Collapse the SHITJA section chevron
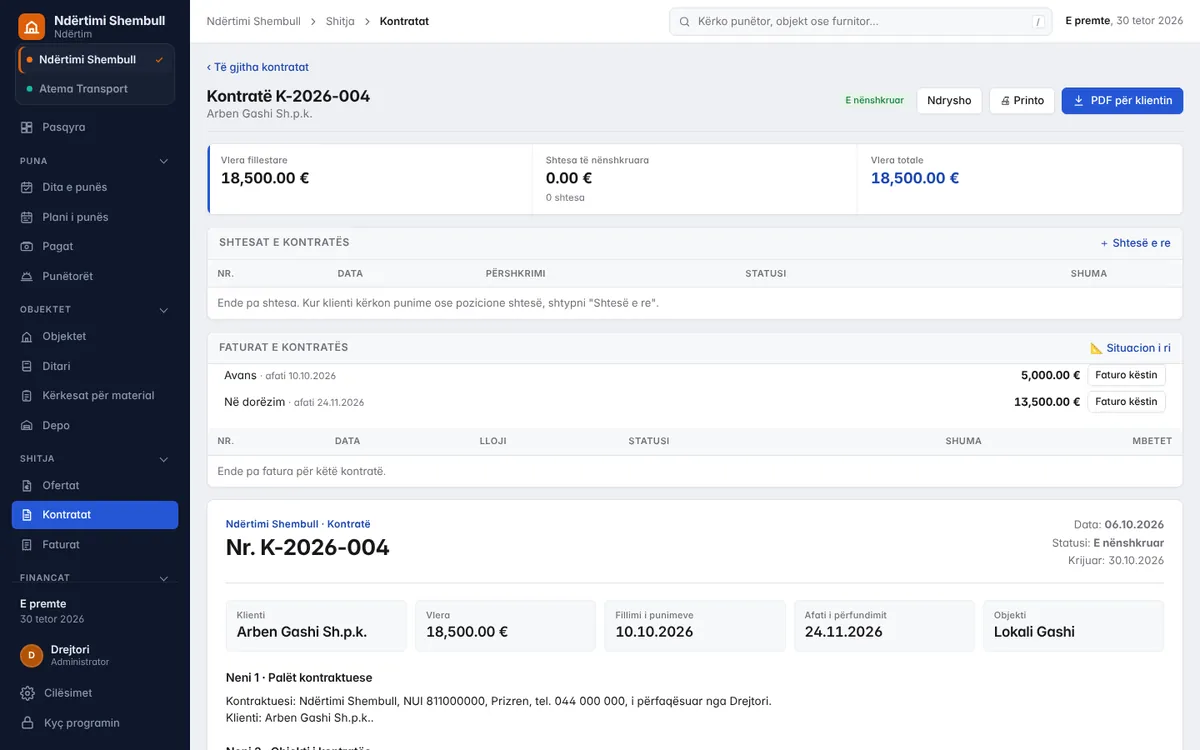 coord(165,459)
